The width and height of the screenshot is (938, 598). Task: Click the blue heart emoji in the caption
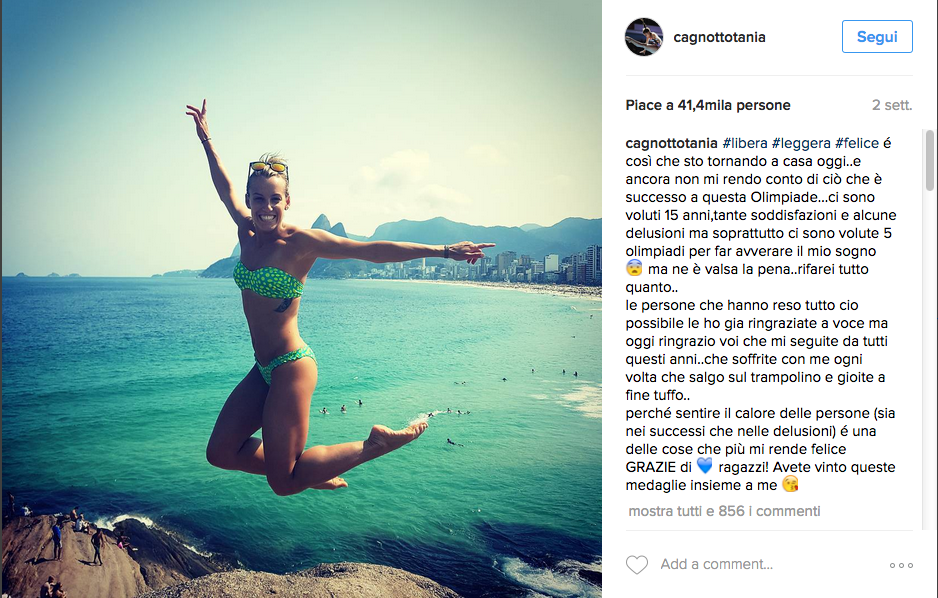point(705,466)
